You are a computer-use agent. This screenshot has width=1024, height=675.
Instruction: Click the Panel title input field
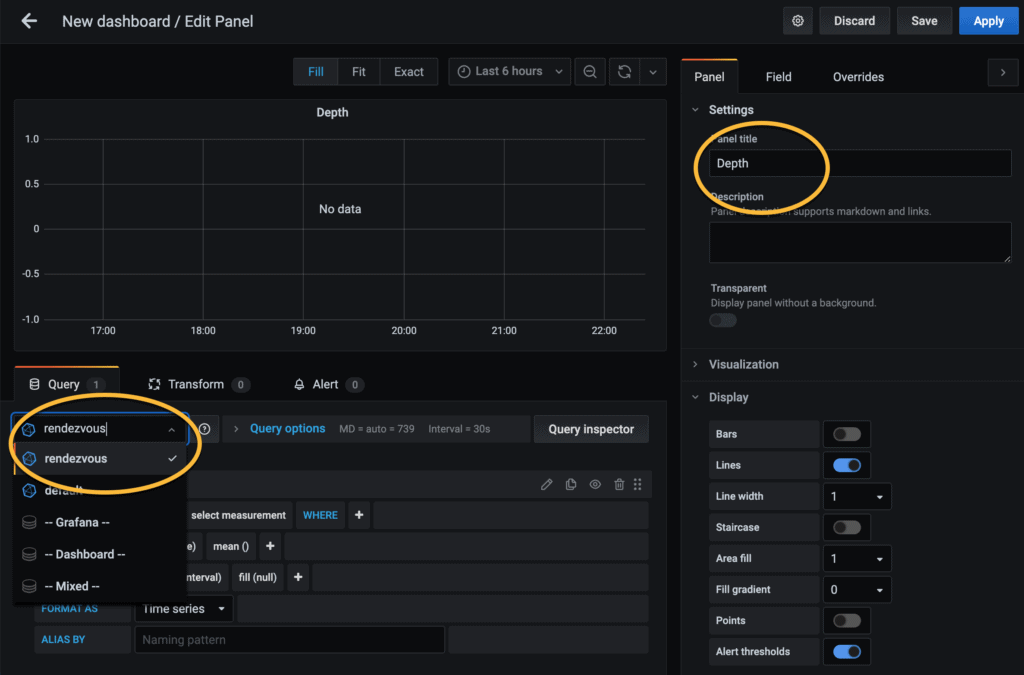coord(860,163)
